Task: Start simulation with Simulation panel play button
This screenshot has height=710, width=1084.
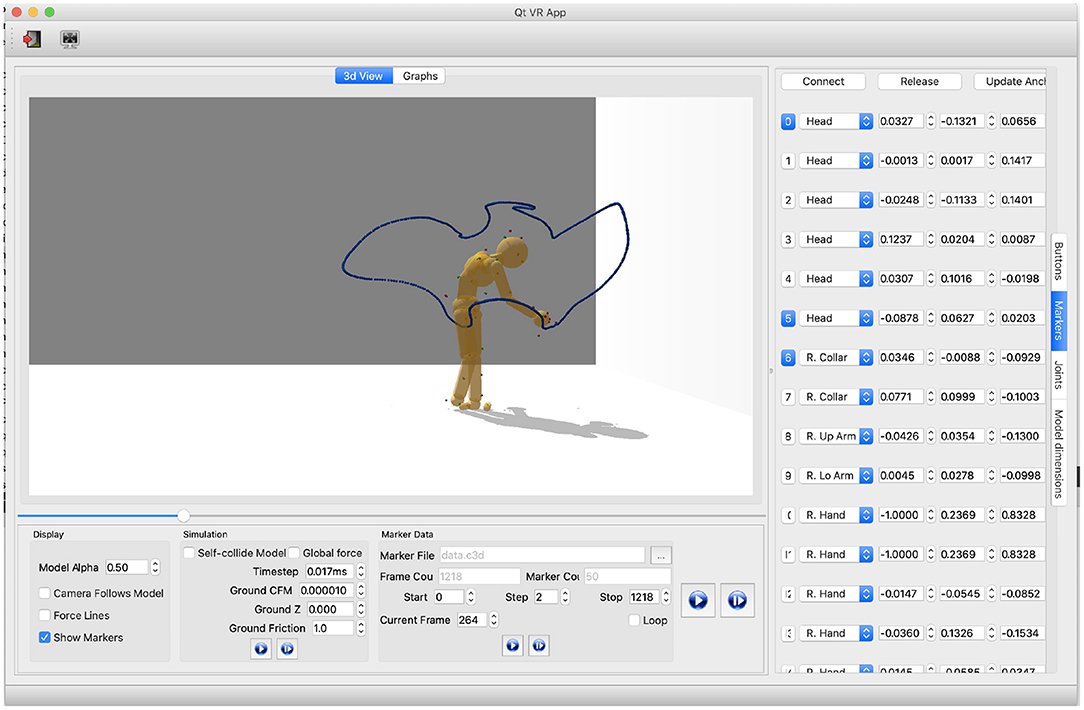Action: (x=261, y=648)
